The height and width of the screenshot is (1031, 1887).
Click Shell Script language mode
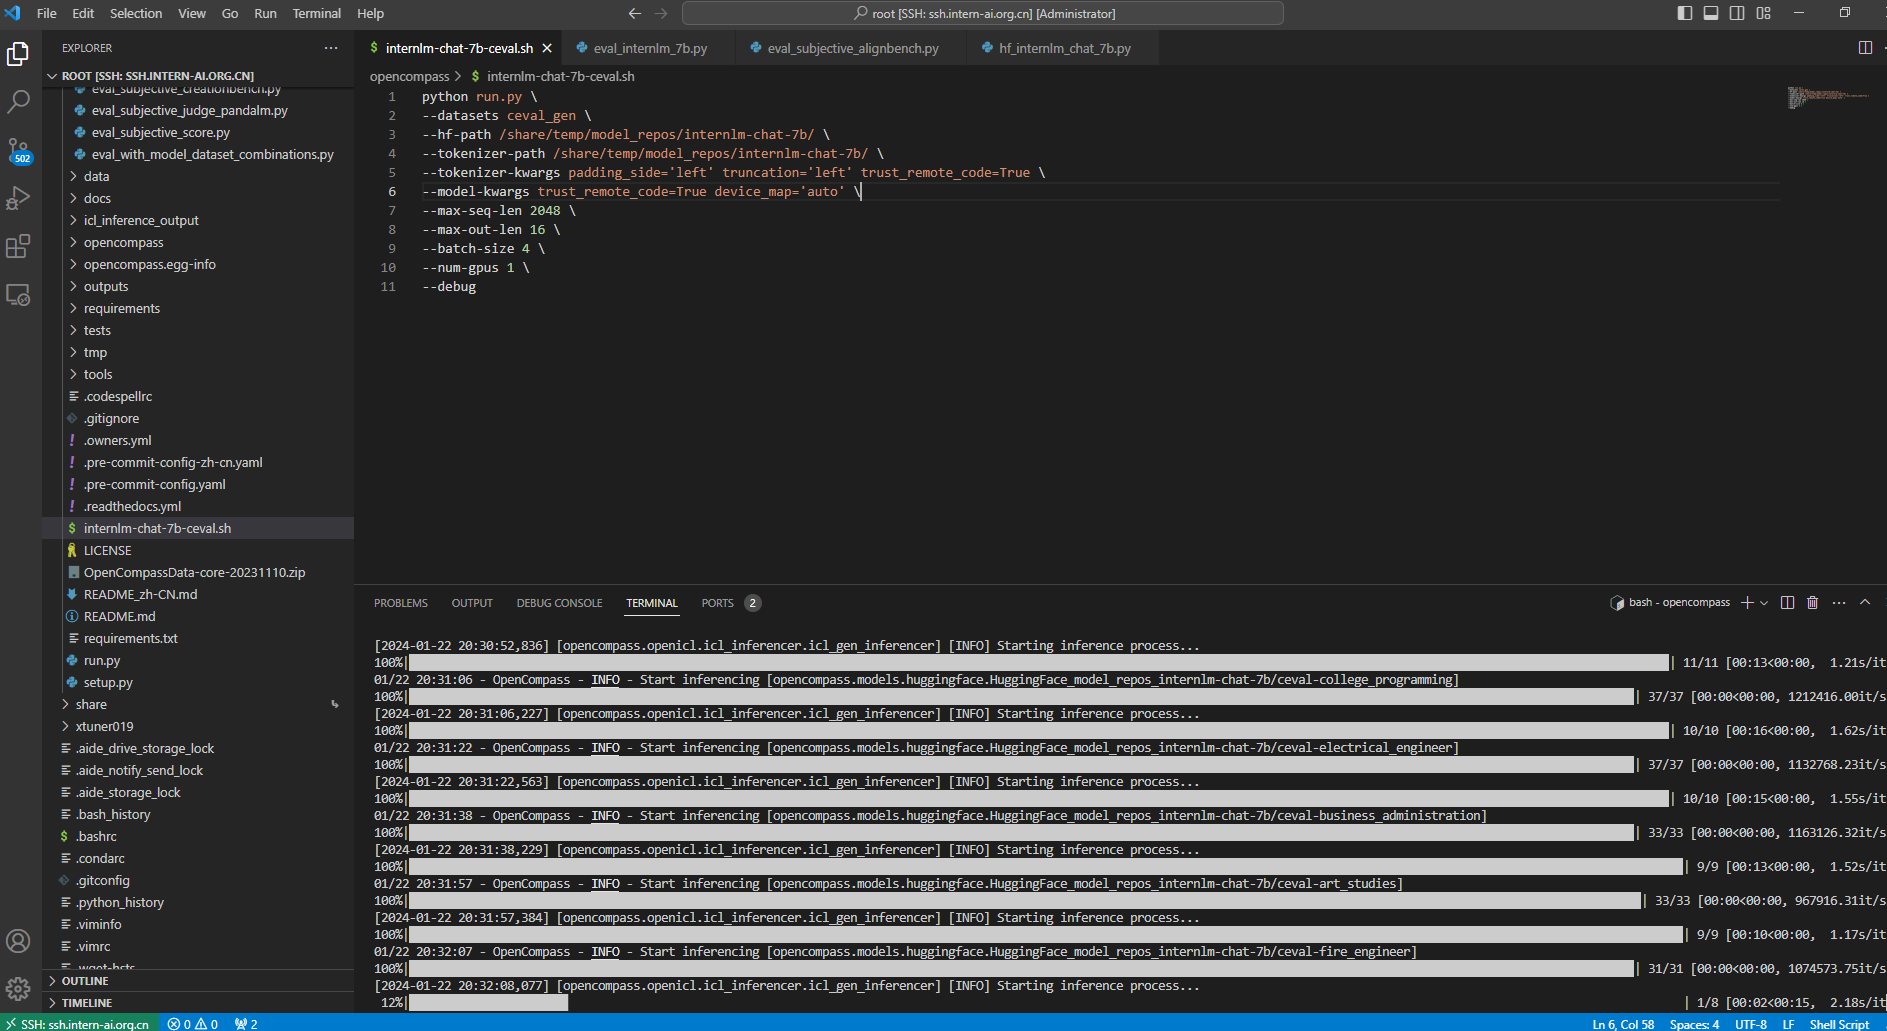[x=1838, y=1023]
